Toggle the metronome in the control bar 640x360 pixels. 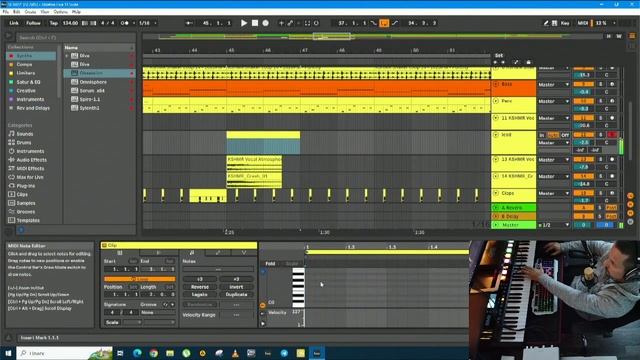(x=124, y=23)
